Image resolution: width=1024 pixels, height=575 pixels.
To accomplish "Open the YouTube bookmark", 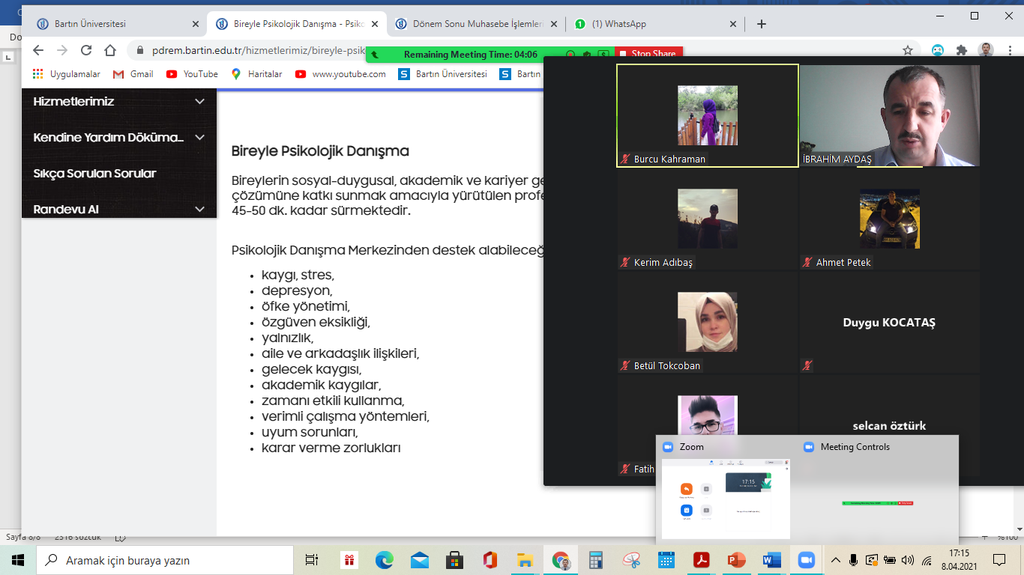I will [192, 74].
